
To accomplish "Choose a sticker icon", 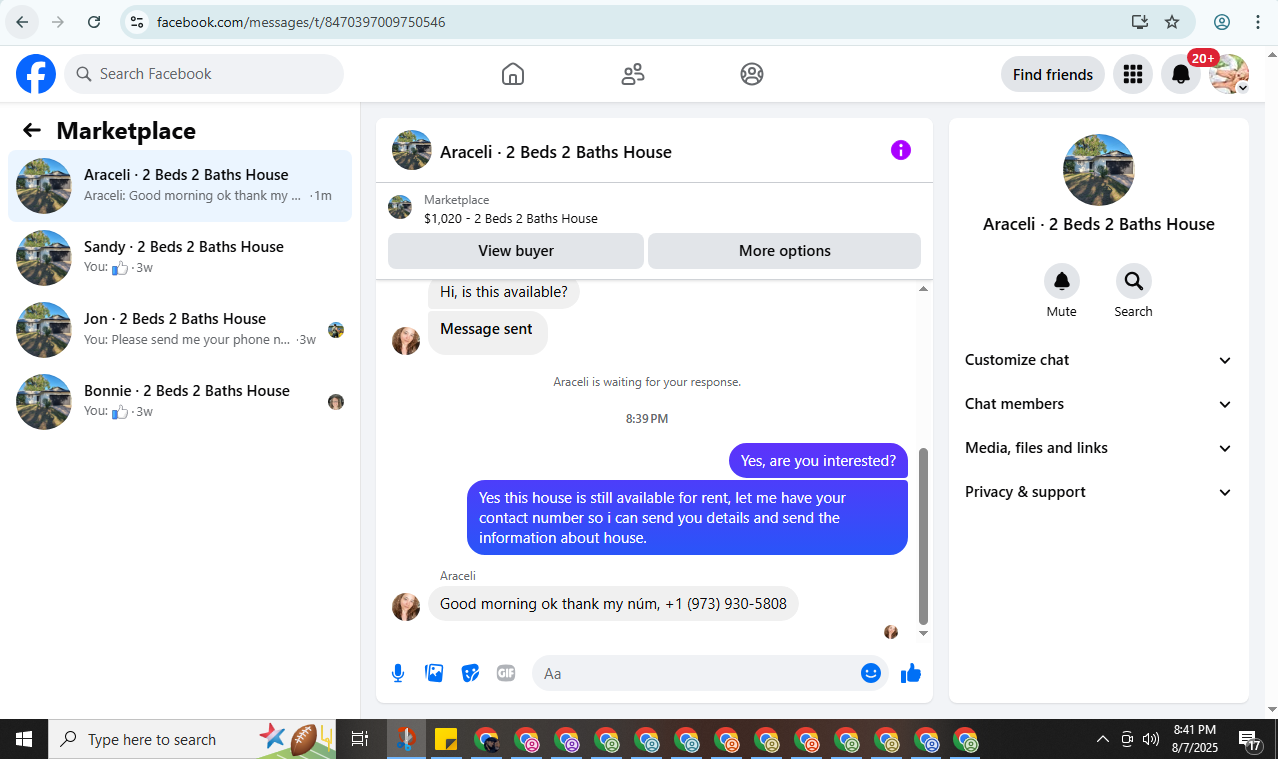I will click(470, 673).
